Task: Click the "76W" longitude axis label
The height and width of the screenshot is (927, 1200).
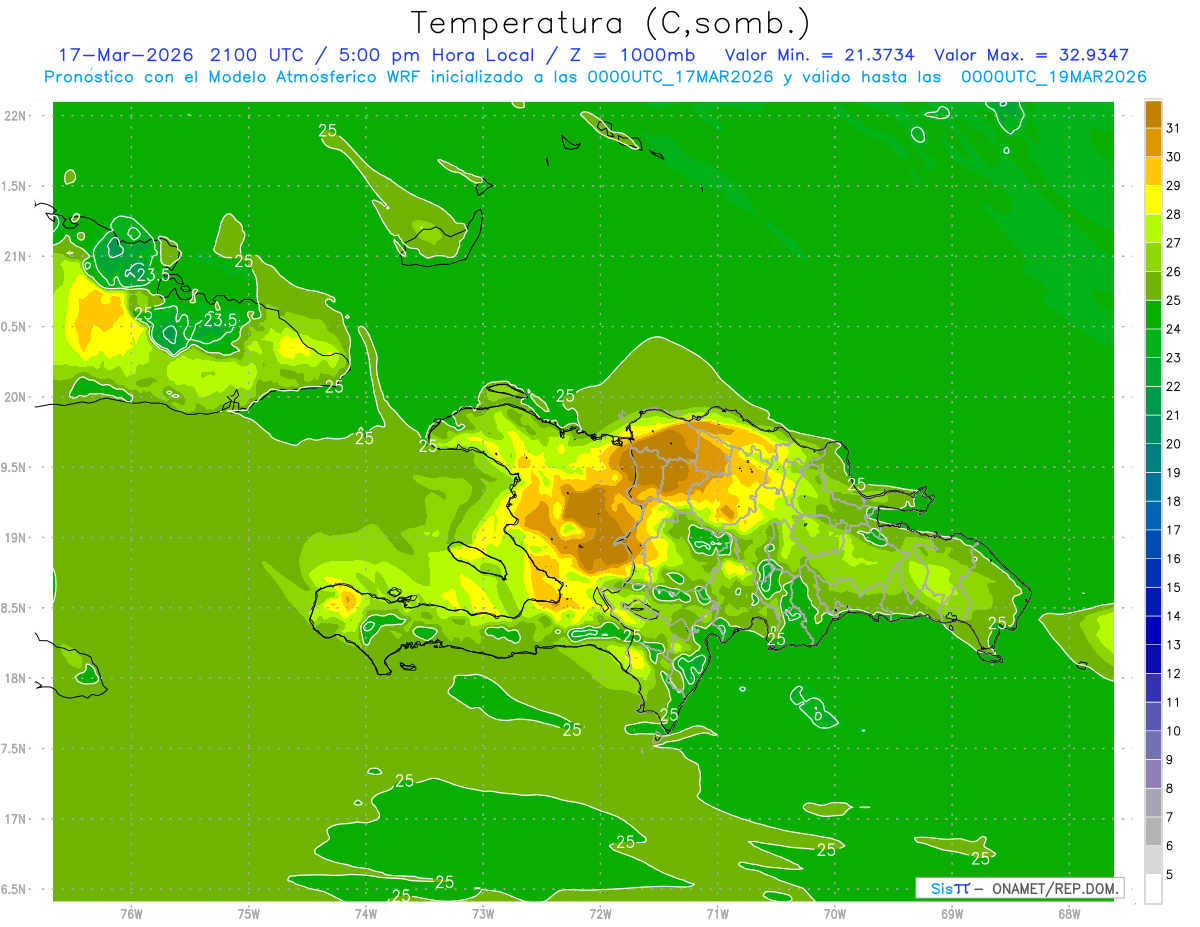Action: 131,914
